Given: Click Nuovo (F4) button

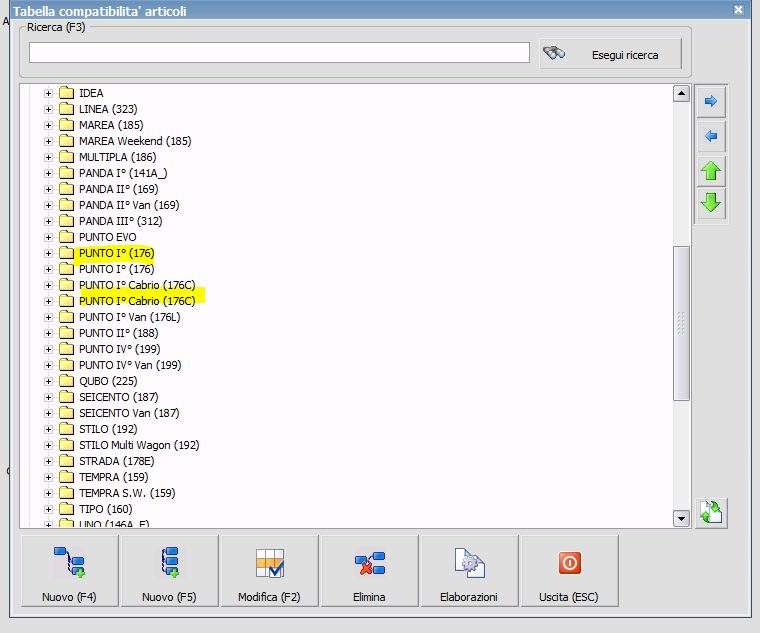Looking at the screenshot, I should click(x=69, y=571).
